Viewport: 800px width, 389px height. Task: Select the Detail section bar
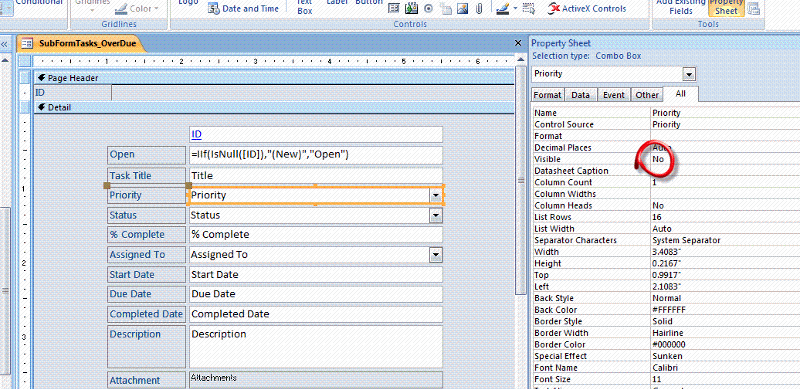pos(273,107)
